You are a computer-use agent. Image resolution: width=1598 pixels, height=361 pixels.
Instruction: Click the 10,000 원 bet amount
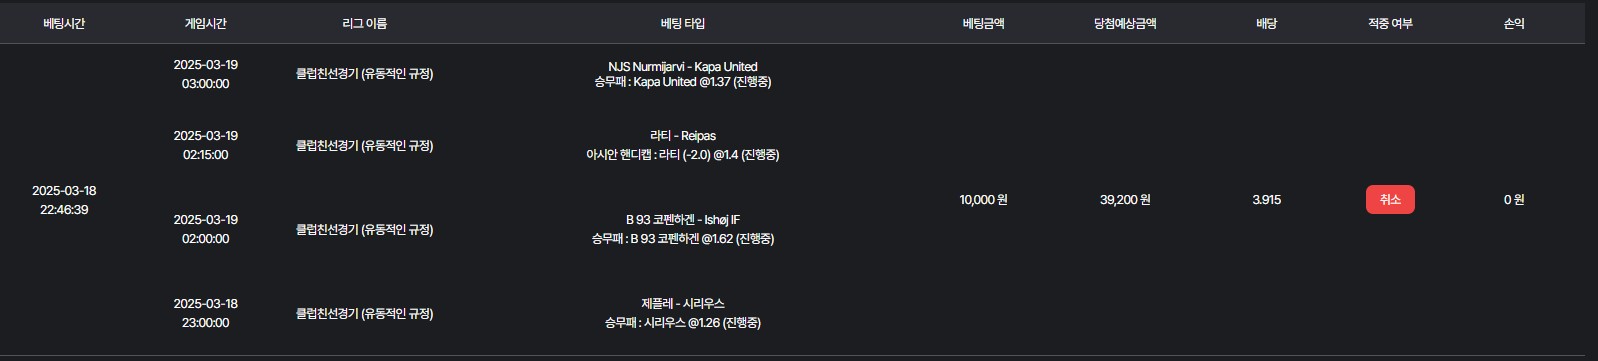(x=983, y=199)
